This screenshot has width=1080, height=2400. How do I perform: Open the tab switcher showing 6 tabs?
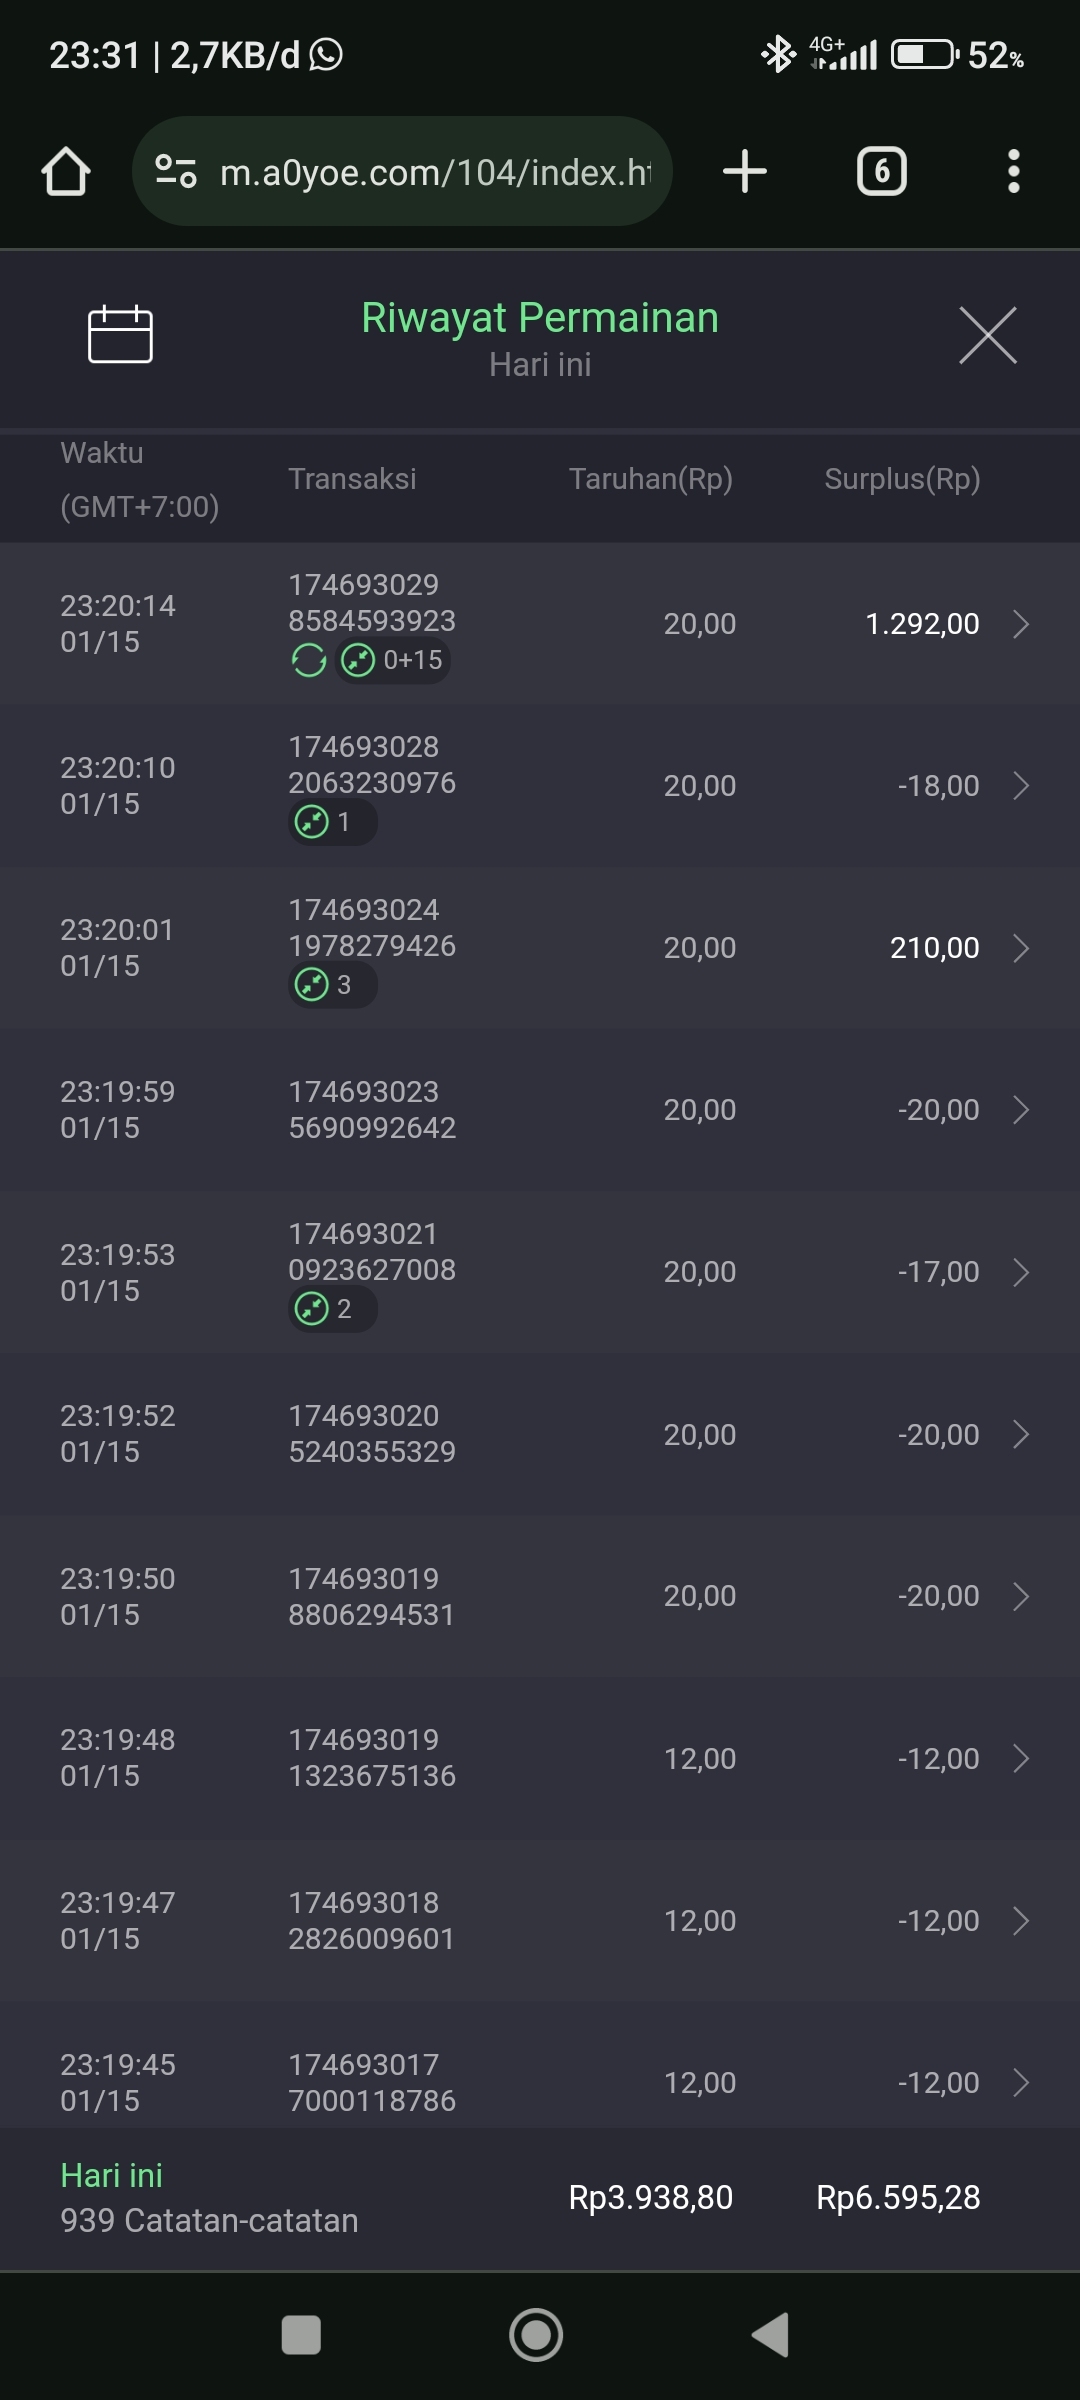[881, 171]
